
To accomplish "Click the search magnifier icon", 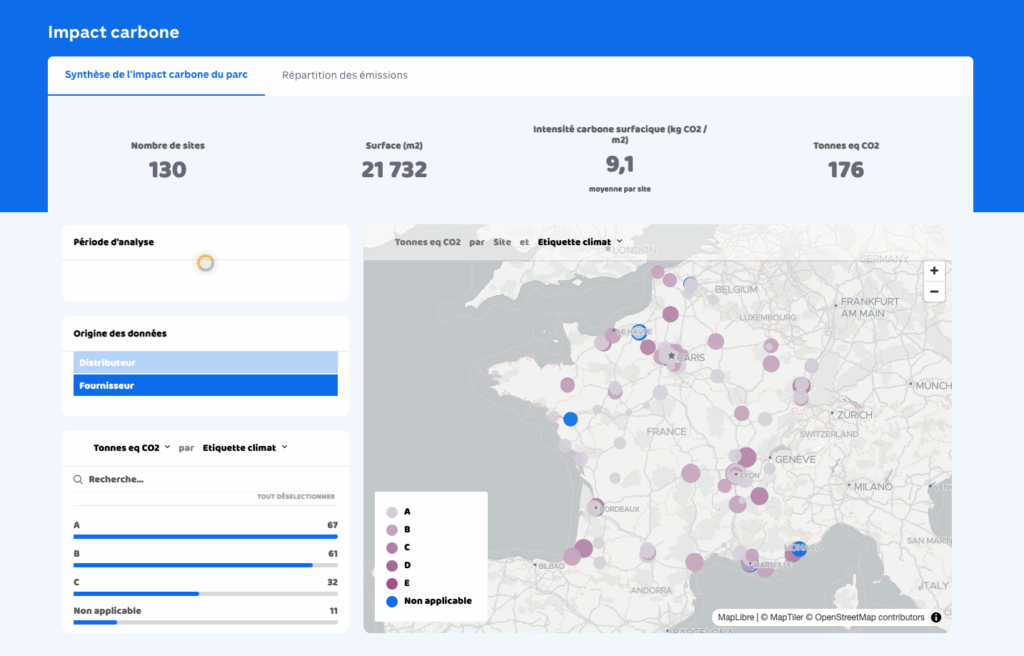I will [x=78, y=480].
